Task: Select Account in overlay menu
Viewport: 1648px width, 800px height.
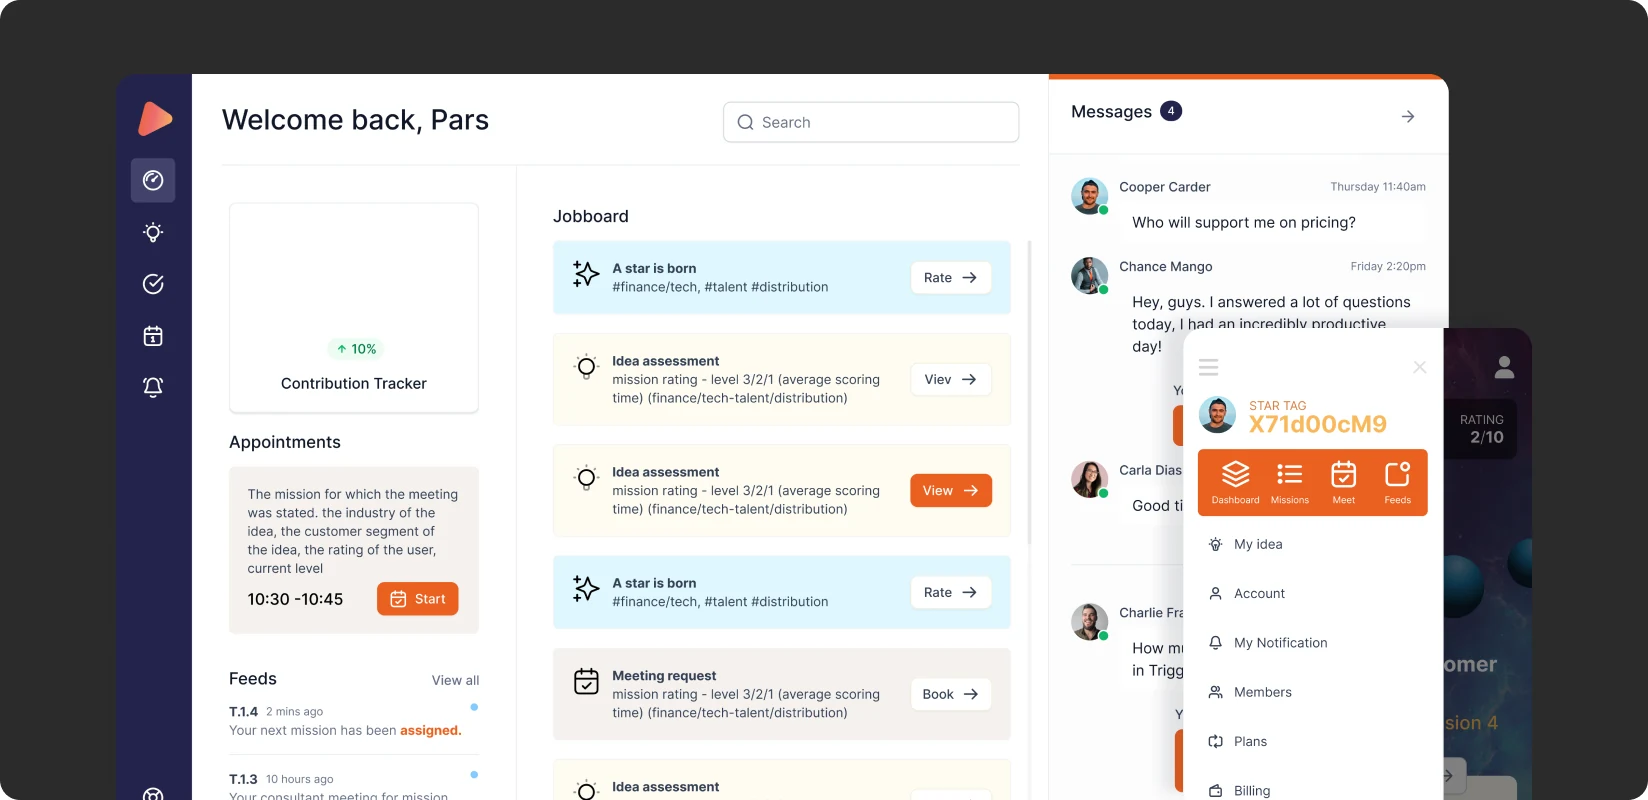Action: pos(1247,593)
